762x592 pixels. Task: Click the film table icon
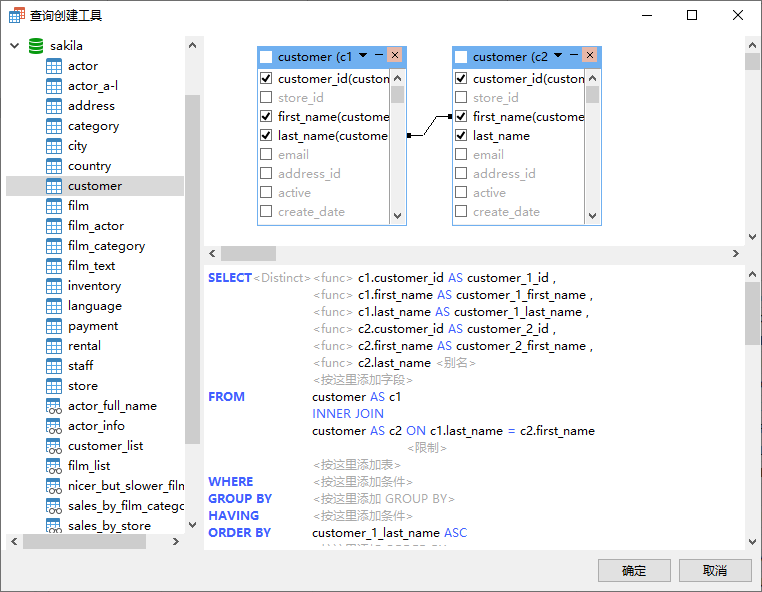pos(54,206)
